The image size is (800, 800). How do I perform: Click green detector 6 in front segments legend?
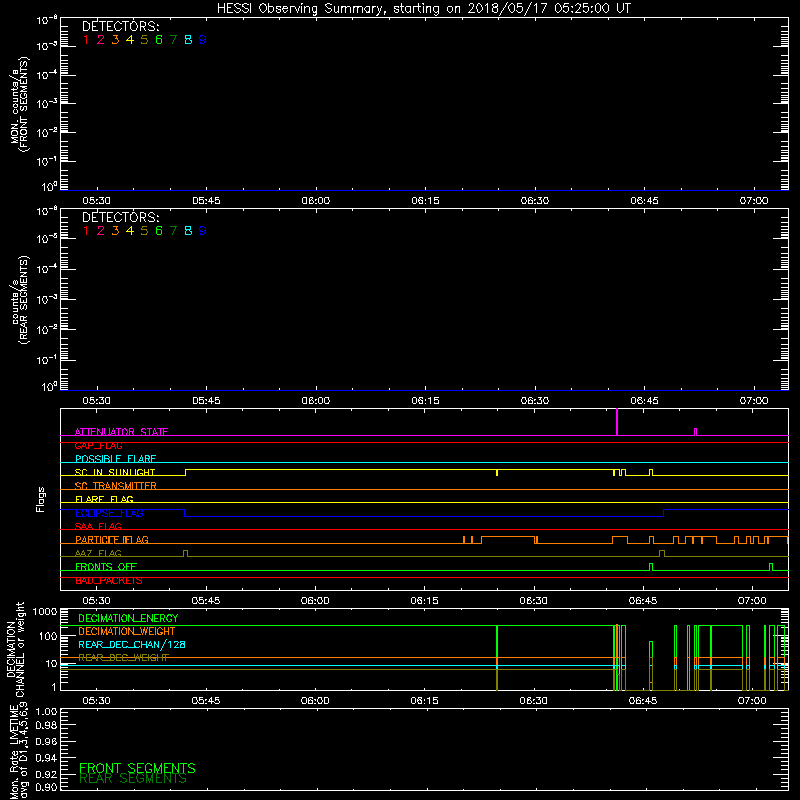159,40
